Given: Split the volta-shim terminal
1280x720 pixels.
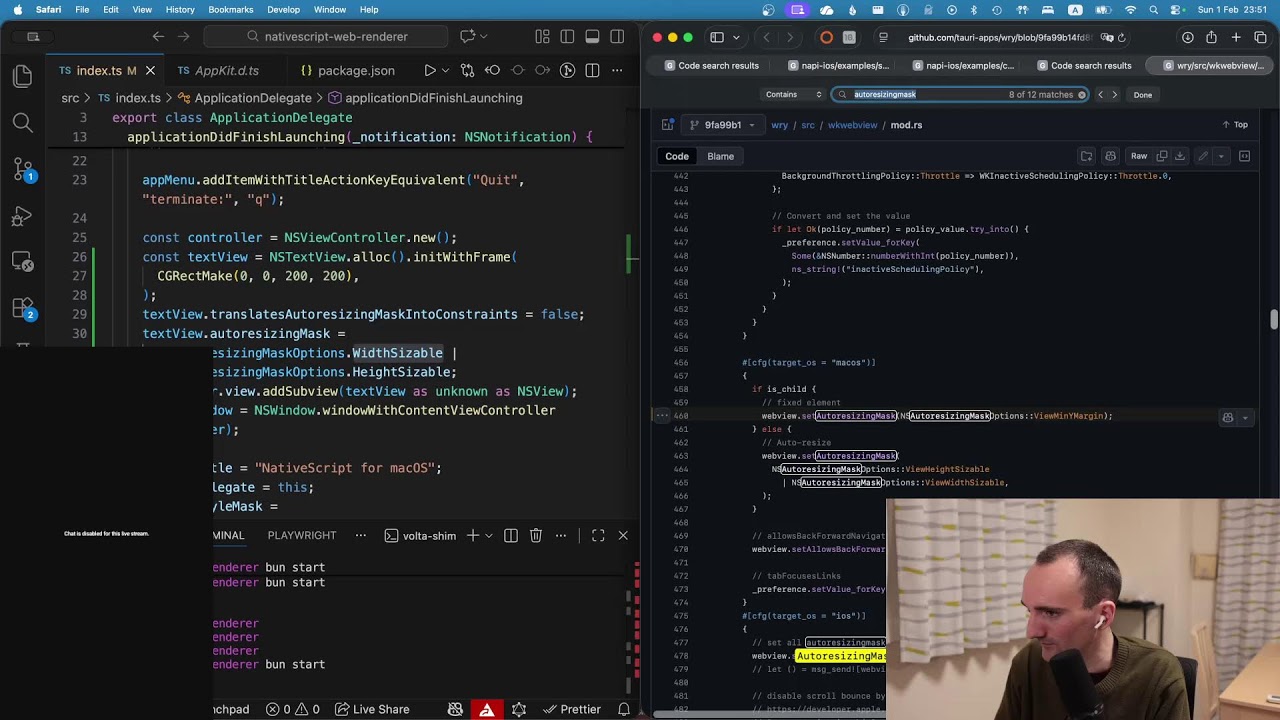Looking at the screenshot, I should [x=511, y=536].
